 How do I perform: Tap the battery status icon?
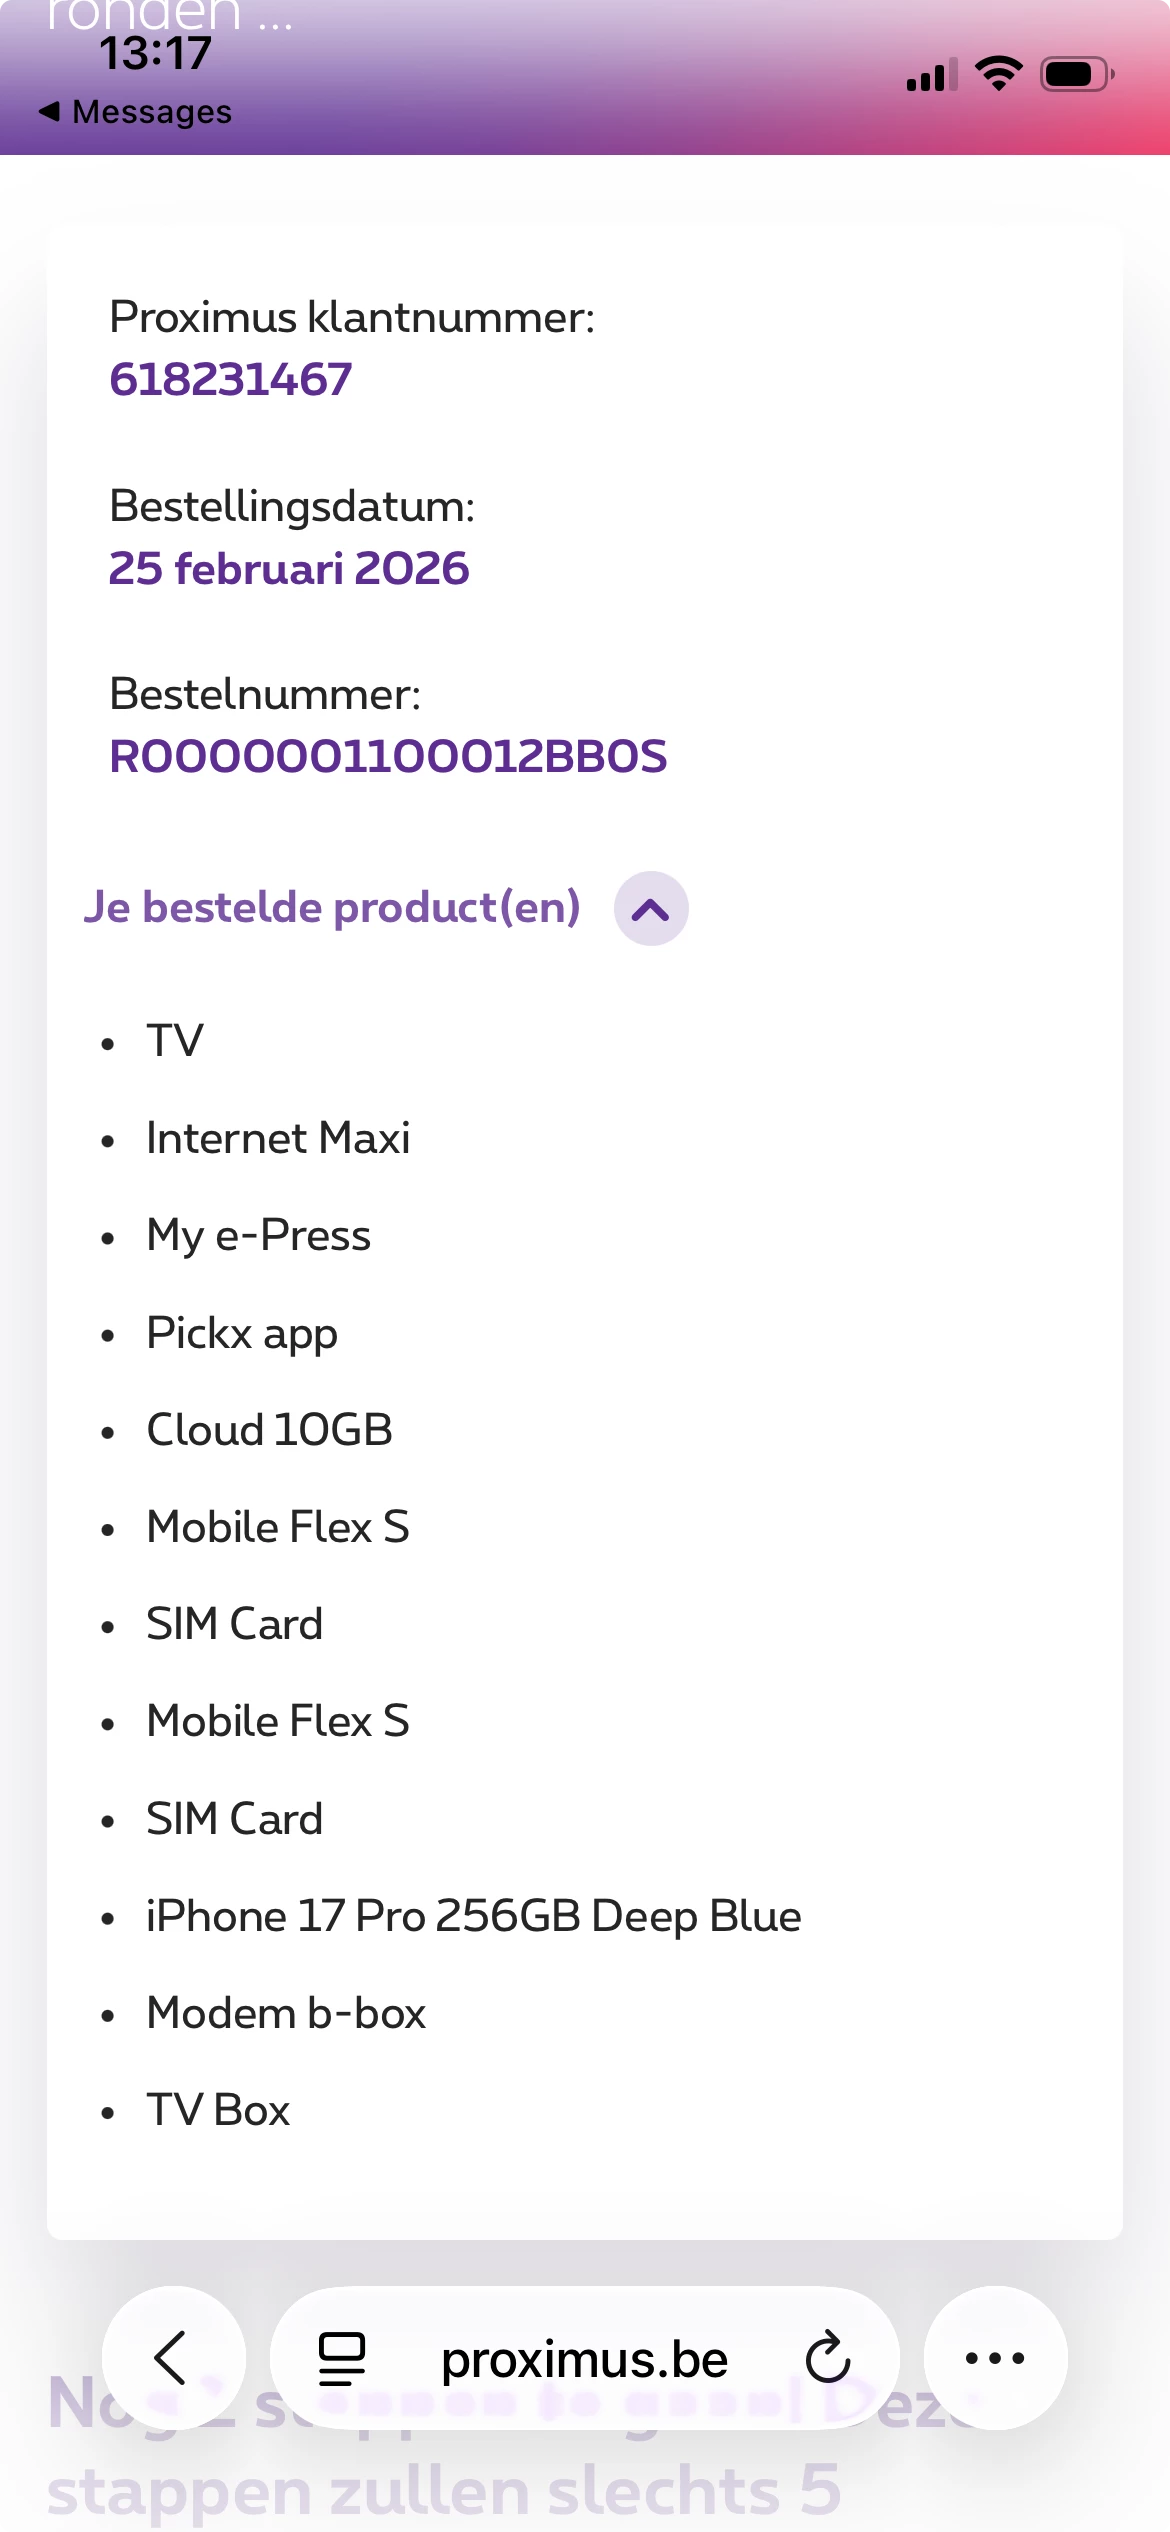(x=1077, y=75)
